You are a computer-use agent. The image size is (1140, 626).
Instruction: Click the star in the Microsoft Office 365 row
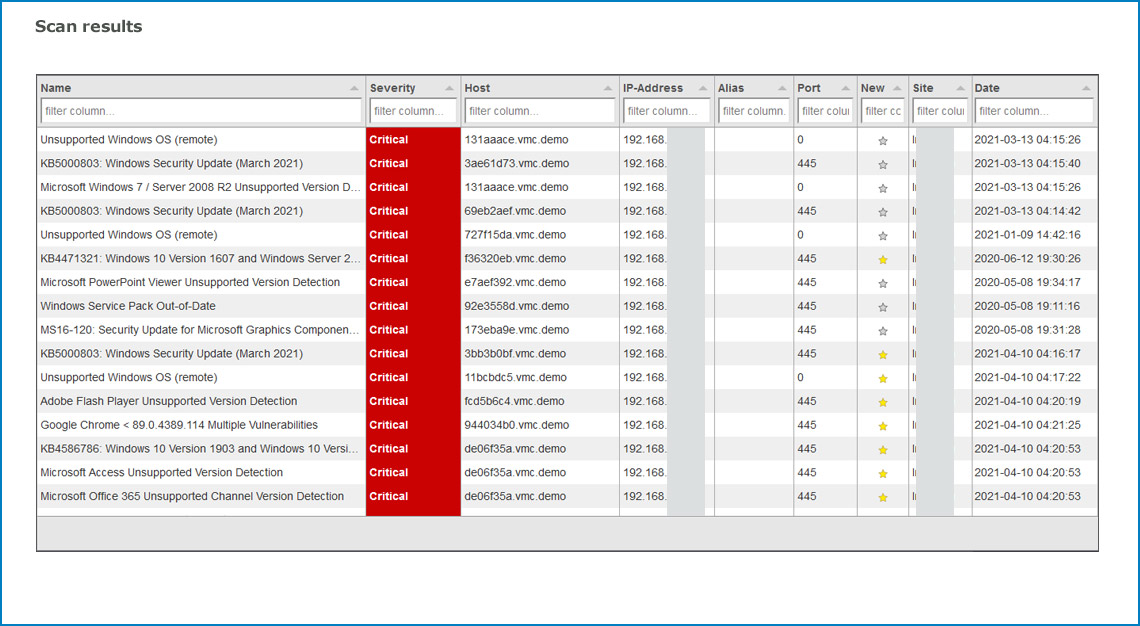[x=883, y=497]
